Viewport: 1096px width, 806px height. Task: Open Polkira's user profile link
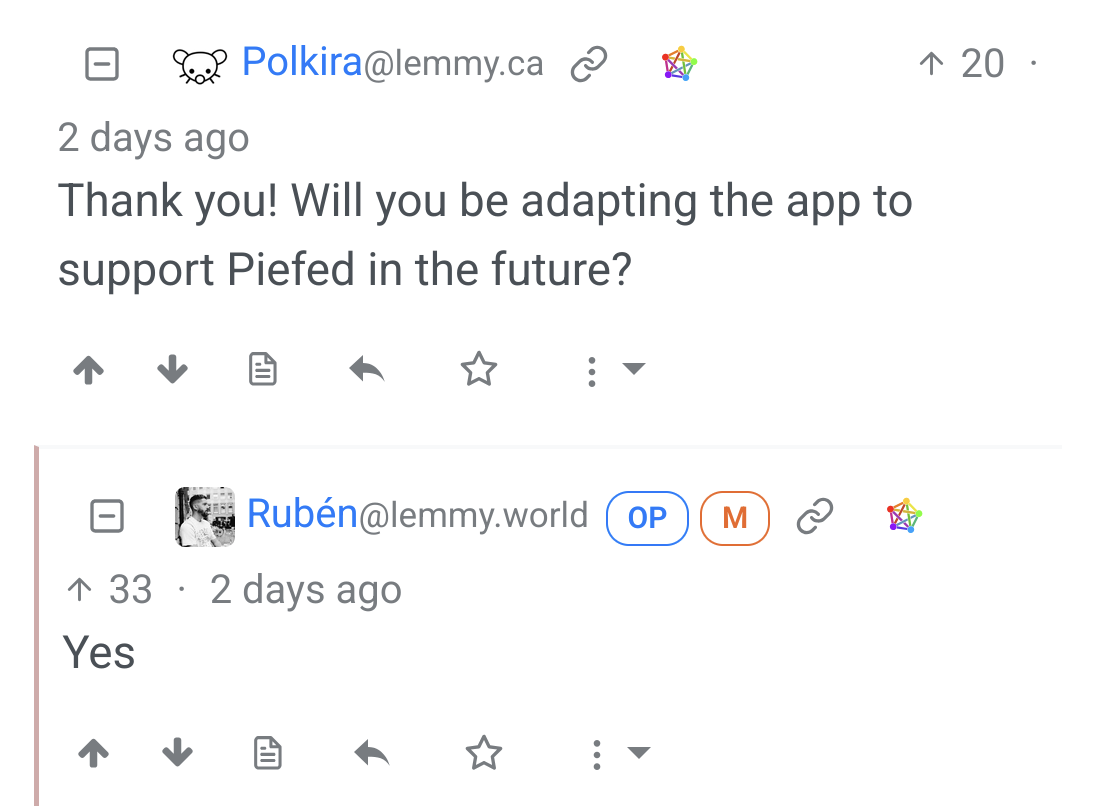(301, 64)
